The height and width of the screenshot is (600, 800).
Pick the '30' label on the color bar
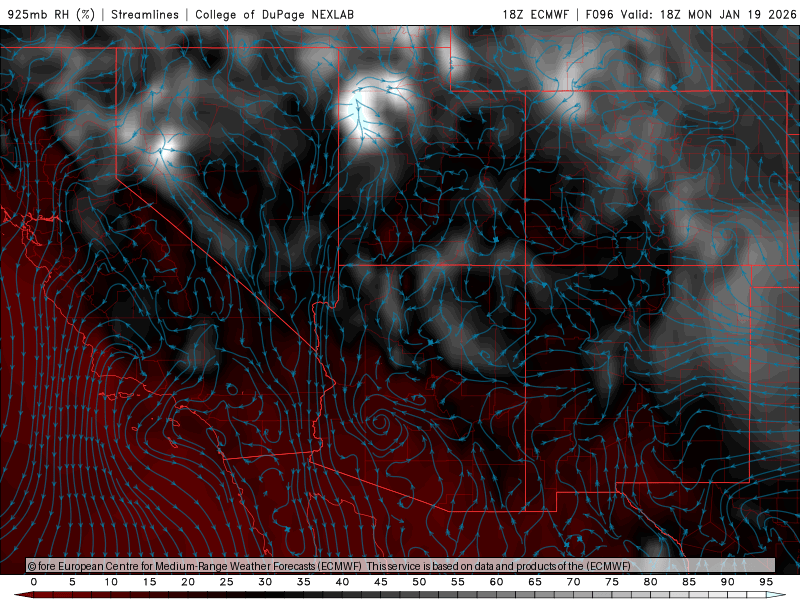265,582
